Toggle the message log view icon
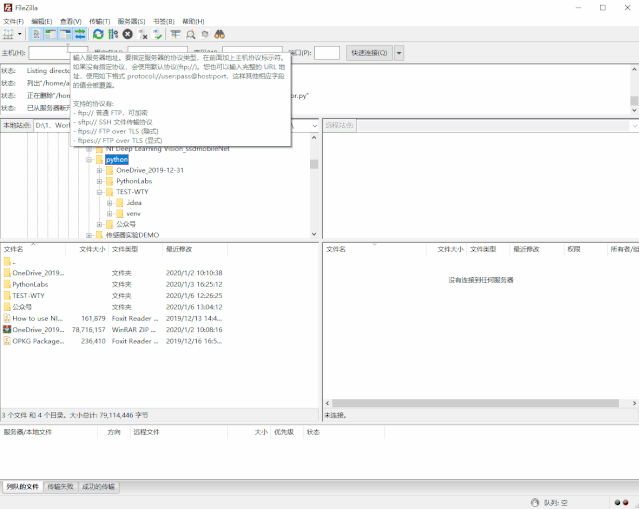The height and width of the screenshot is (509, 639). [37, 34]
